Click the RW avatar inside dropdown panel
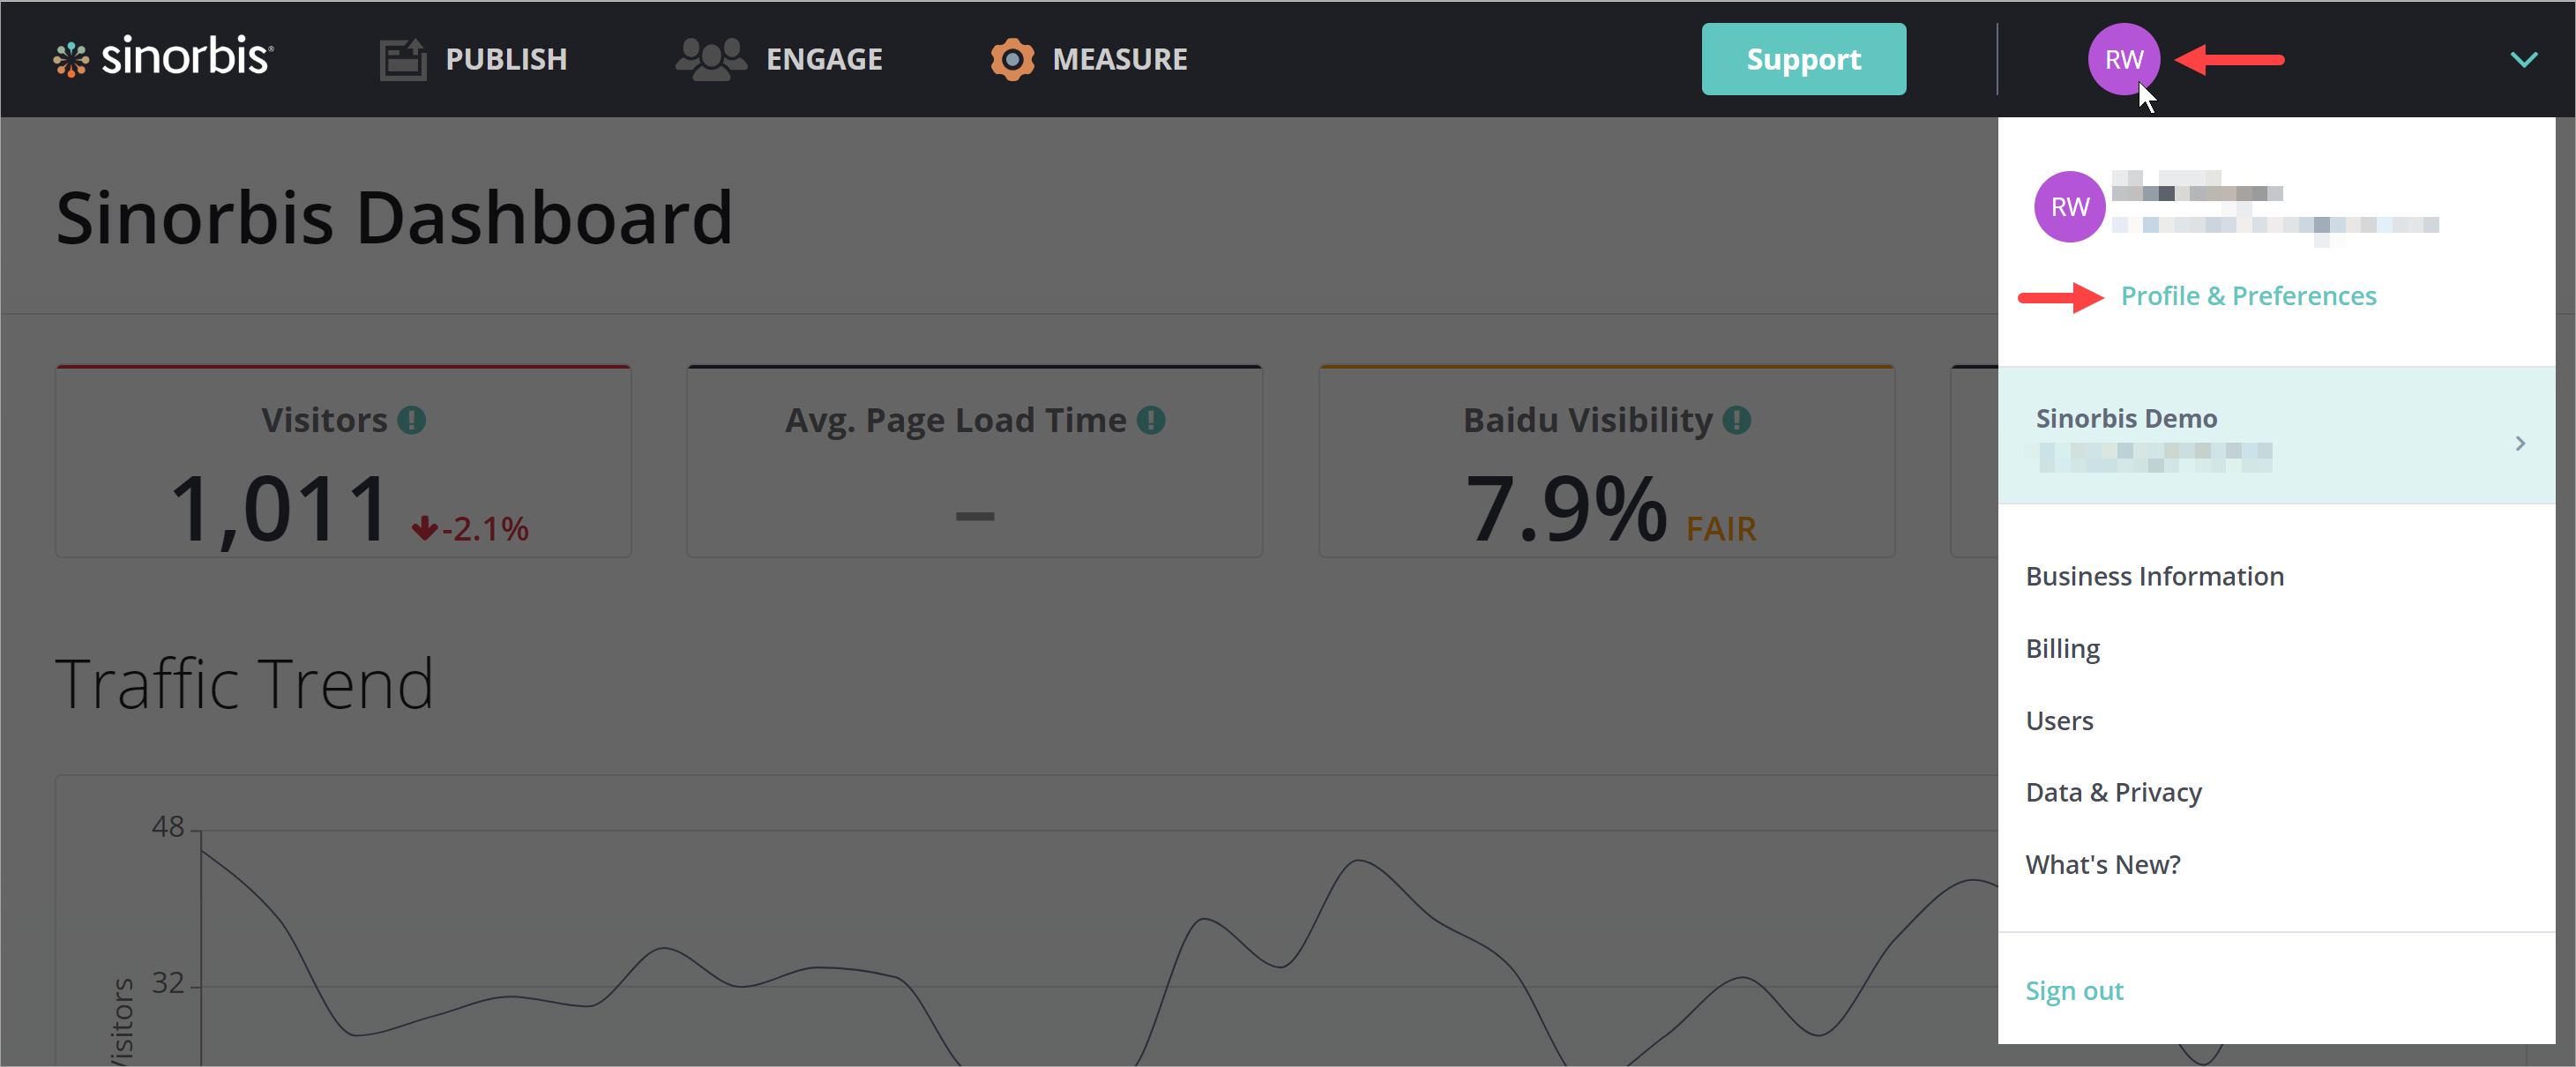Screen dimensions: 2576x1067 (x=2069, y=207)
